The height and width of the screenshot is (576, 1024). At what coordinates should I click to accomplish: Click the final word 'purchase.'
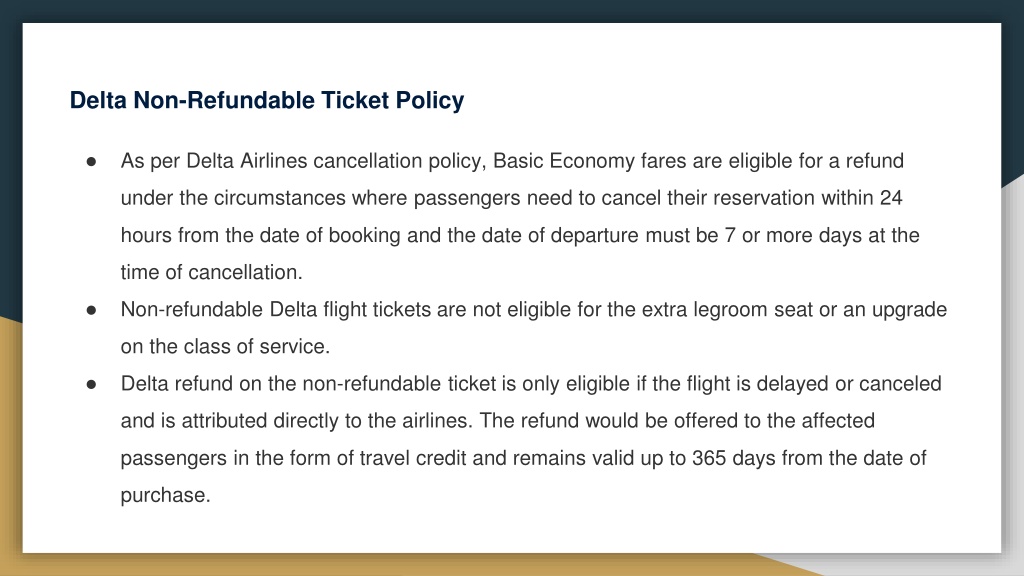pos(165,495)
